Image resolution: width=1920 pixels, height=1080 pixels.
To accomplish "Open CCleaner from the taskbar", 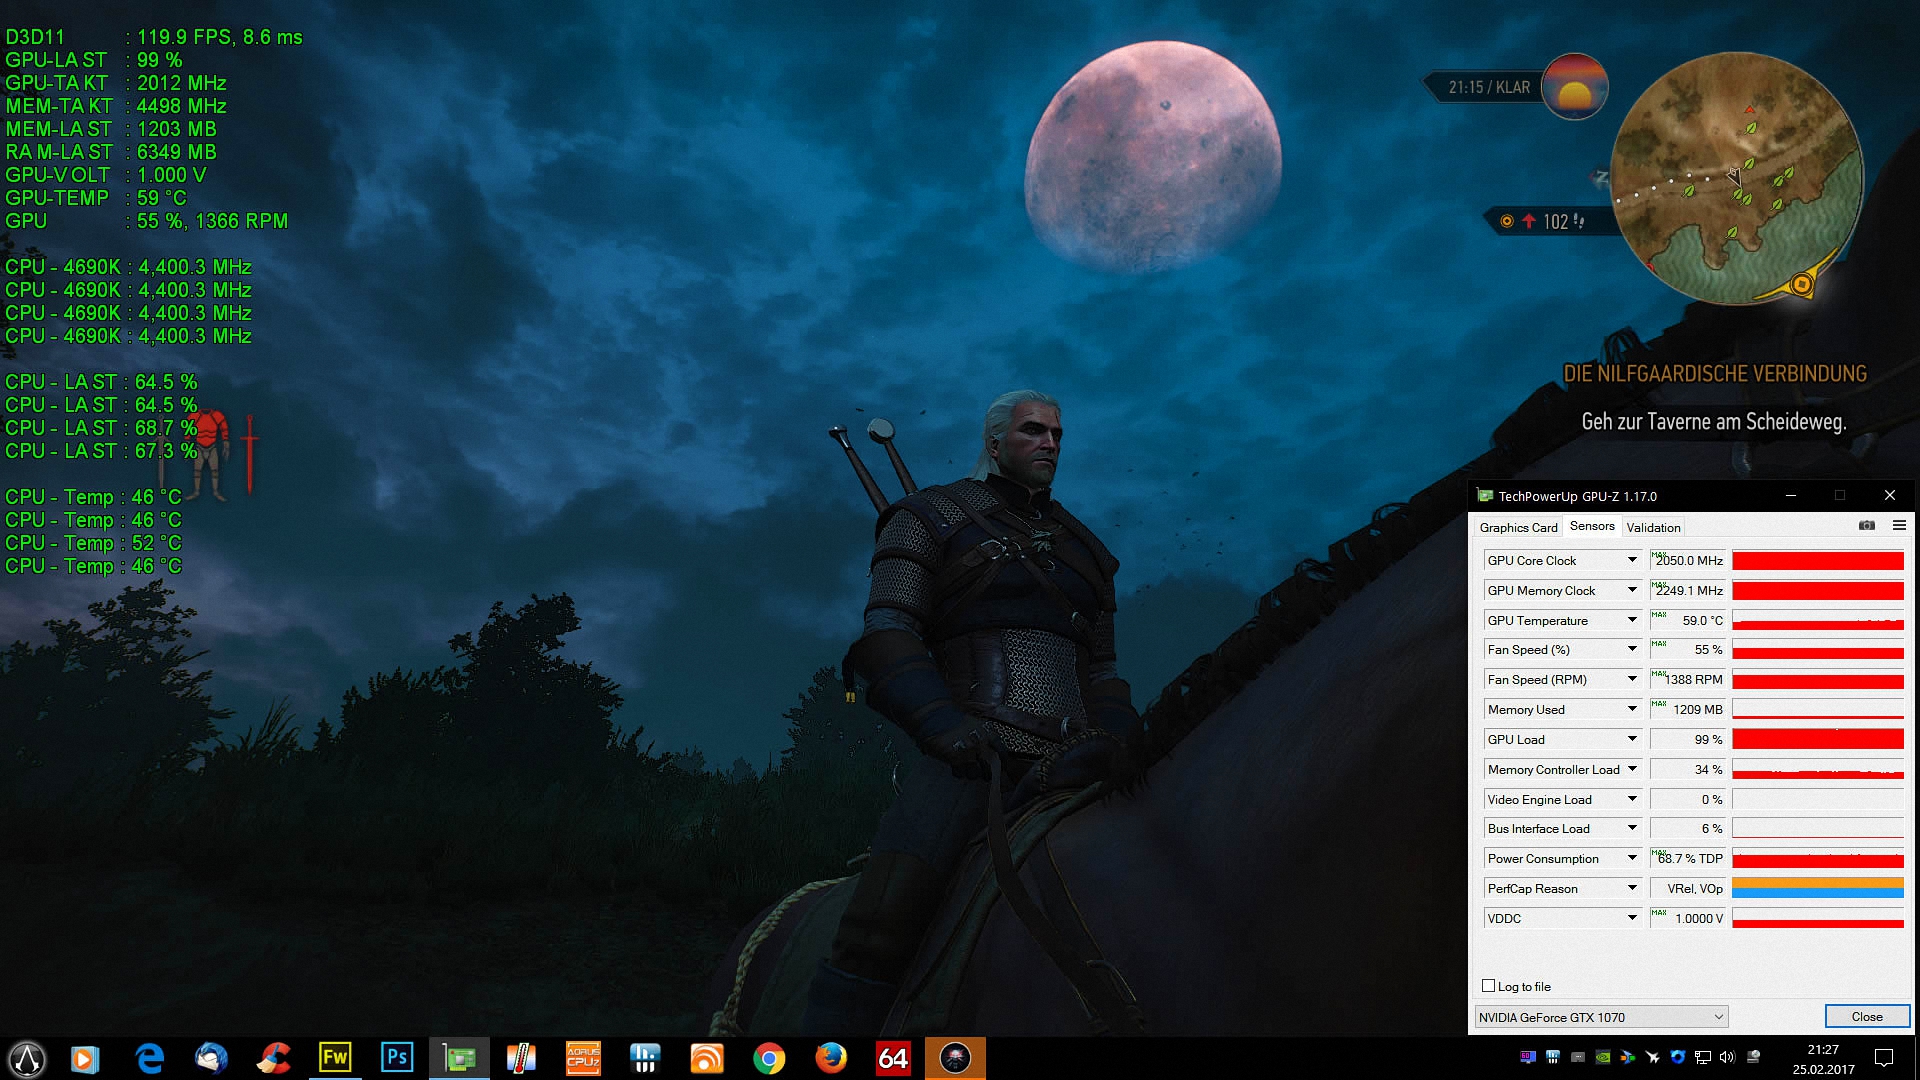I will tap(273, 1058).
